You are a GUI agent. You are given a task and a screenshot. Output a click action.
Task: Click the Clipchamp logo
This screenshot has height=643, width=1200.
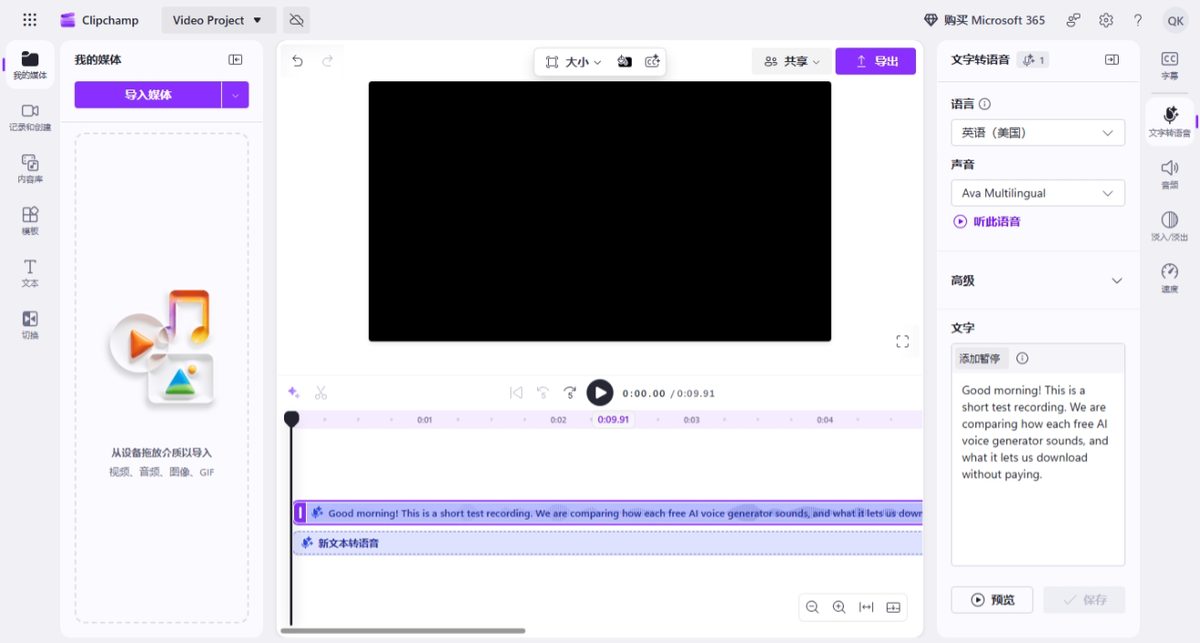pos(99,20)
